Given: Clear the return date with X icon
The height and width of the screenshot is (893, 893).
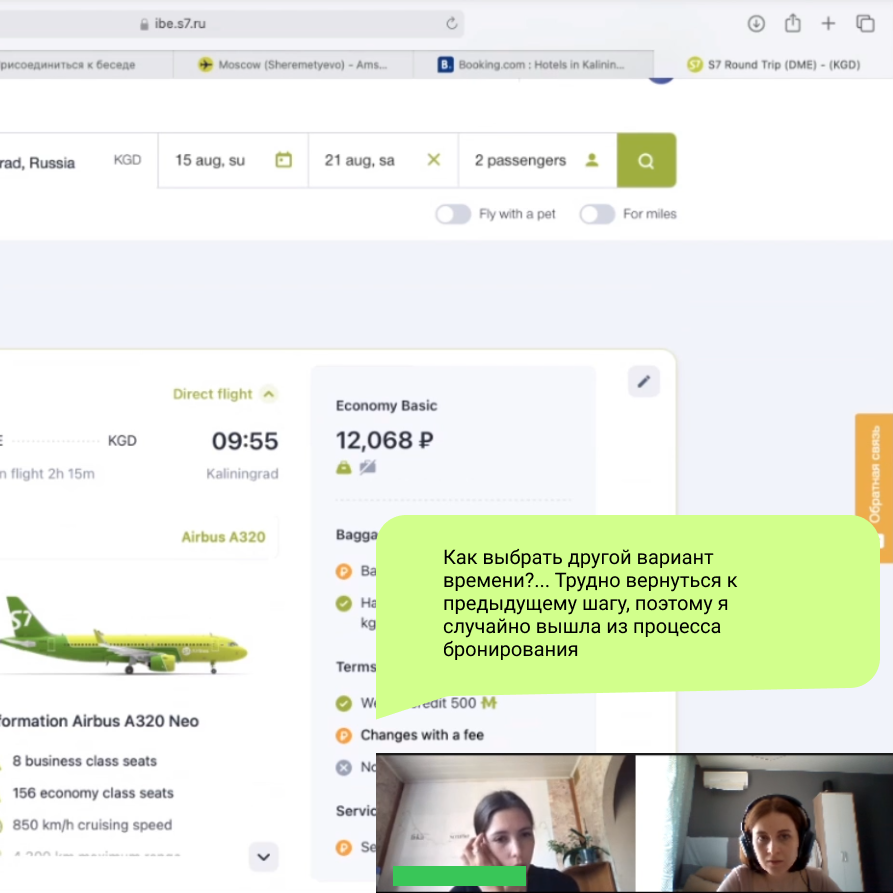Looking at the screenshot, I should tap(434, 160).
